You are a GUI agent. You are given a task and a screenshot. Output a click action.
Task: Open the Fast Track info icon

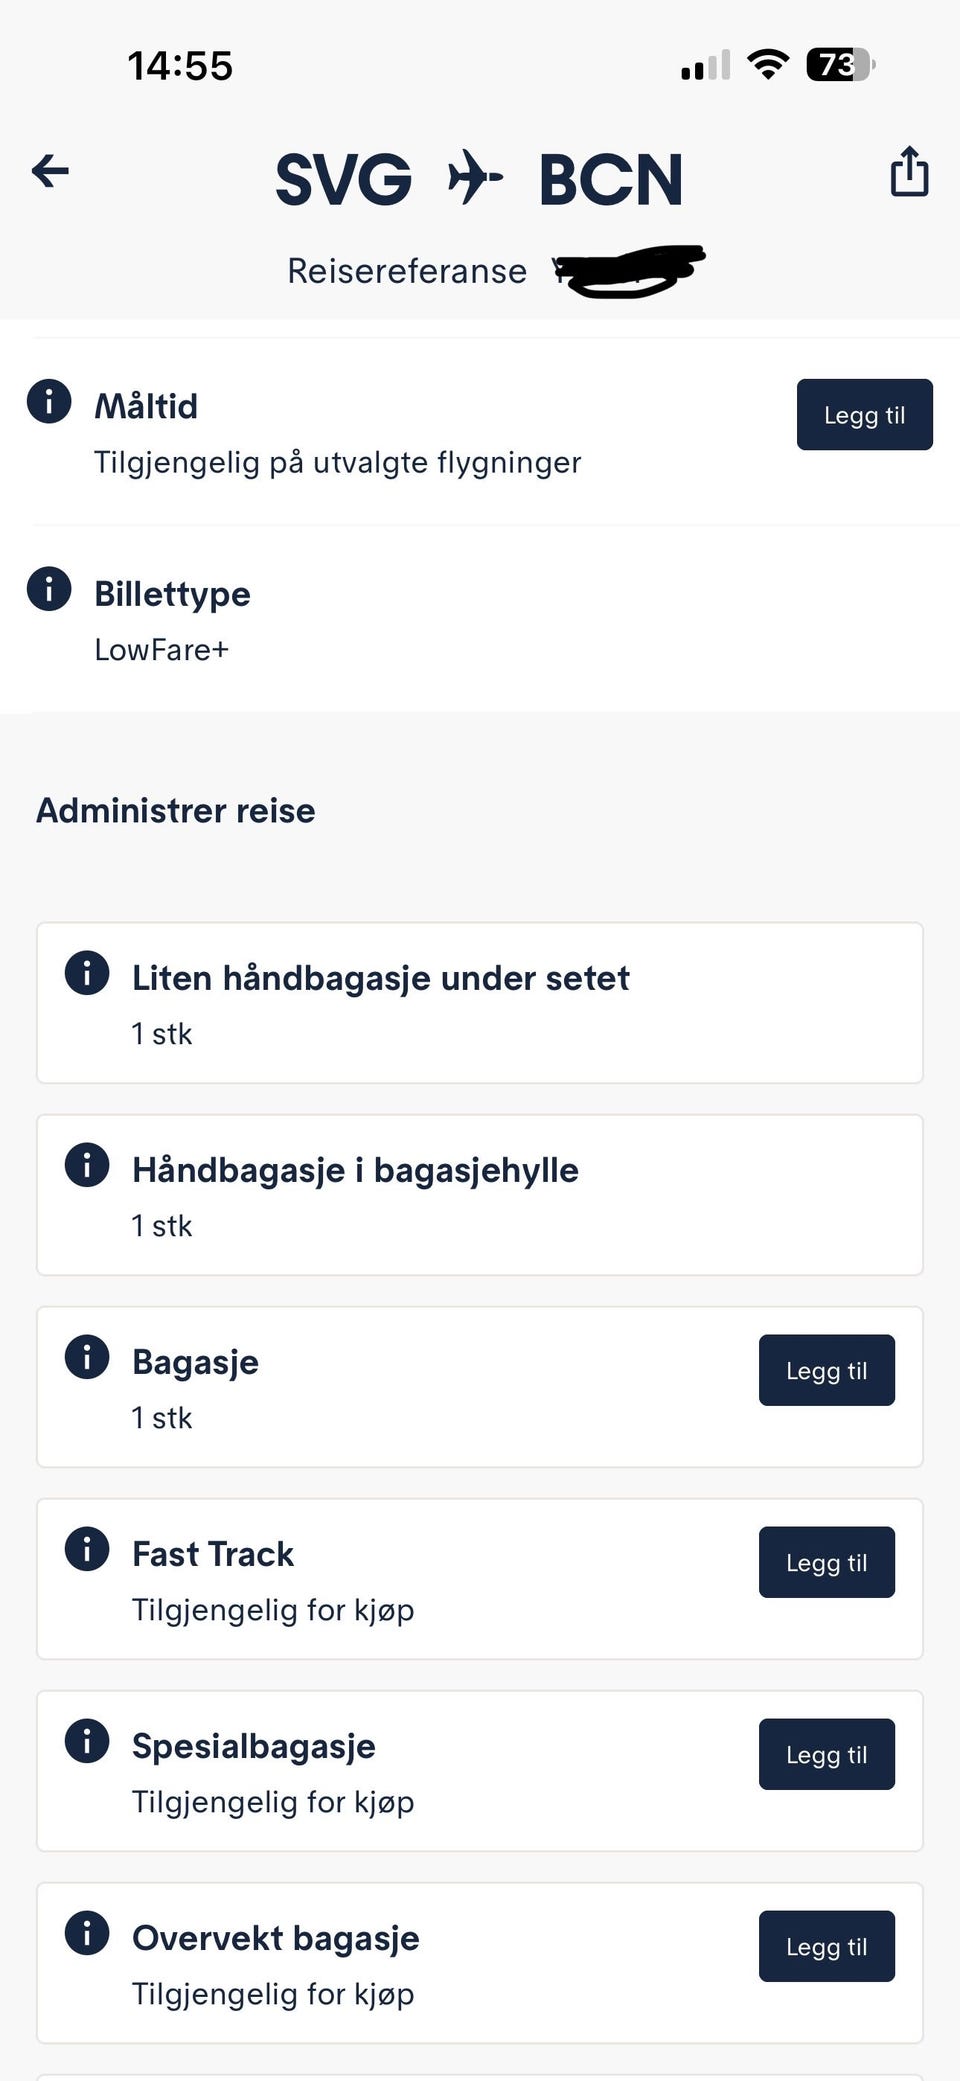(87, 1549)
